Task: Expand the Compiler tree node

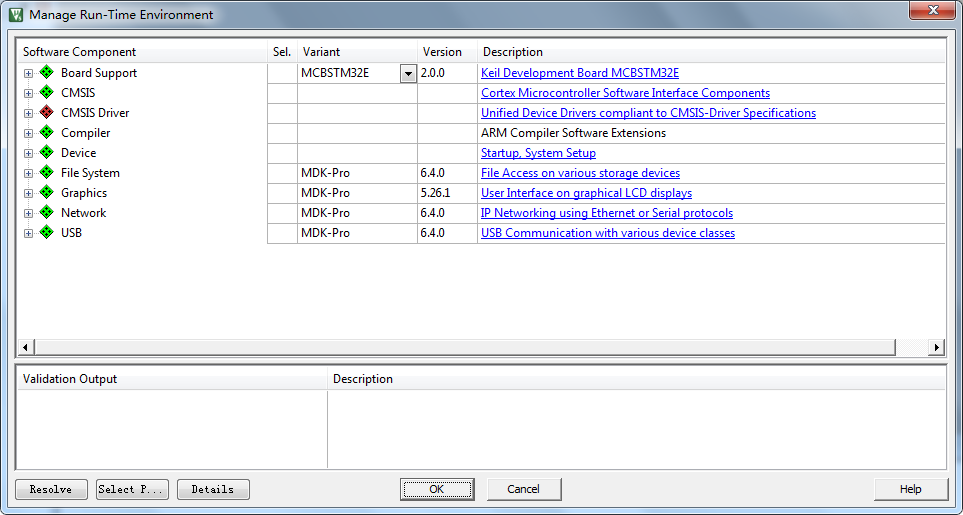Action: [28, 134]
